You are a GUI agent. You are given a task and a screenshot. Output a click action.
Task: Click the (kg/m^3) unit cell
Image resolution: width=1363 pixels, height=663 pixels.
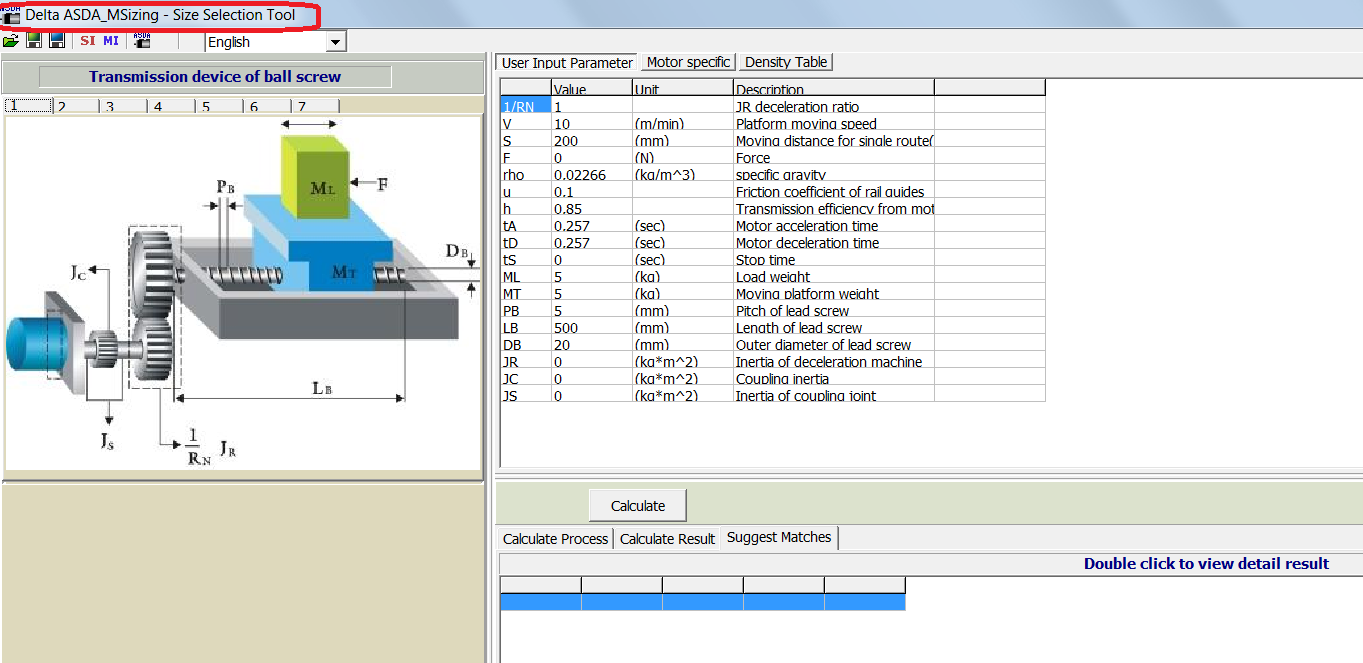683,174
